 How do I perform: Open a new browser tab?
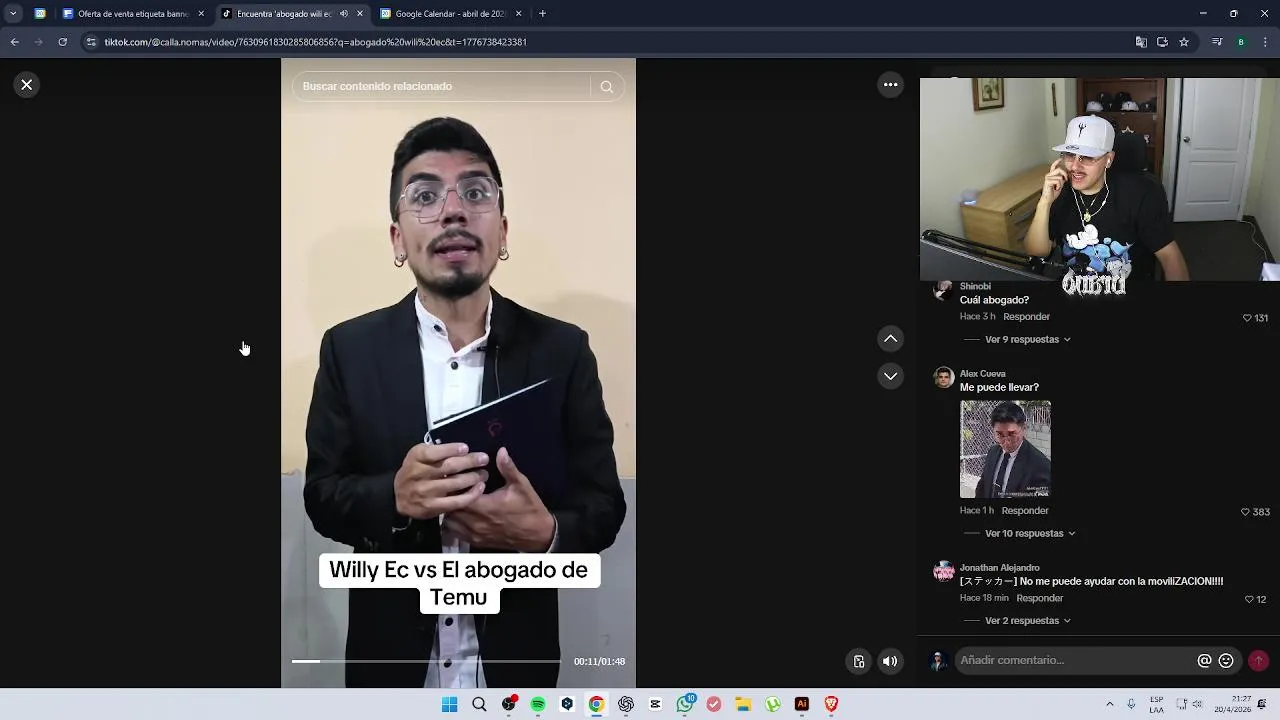pyautogui.click(x=542, y=14)
